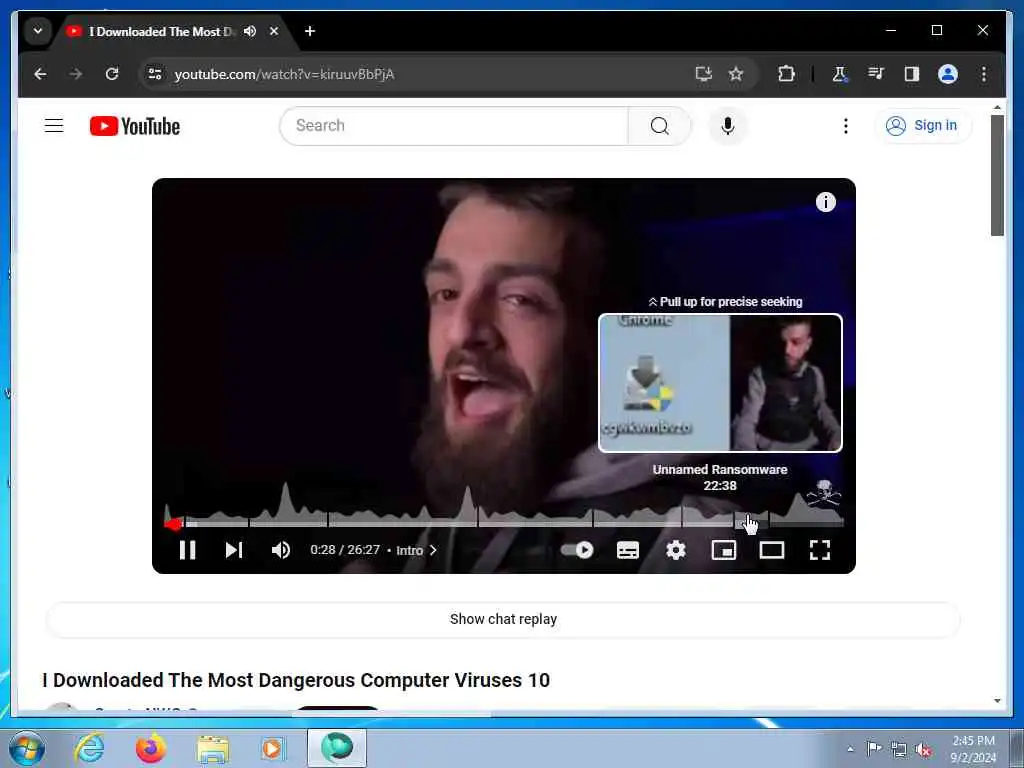View site information icon

(x=155, y=74)
